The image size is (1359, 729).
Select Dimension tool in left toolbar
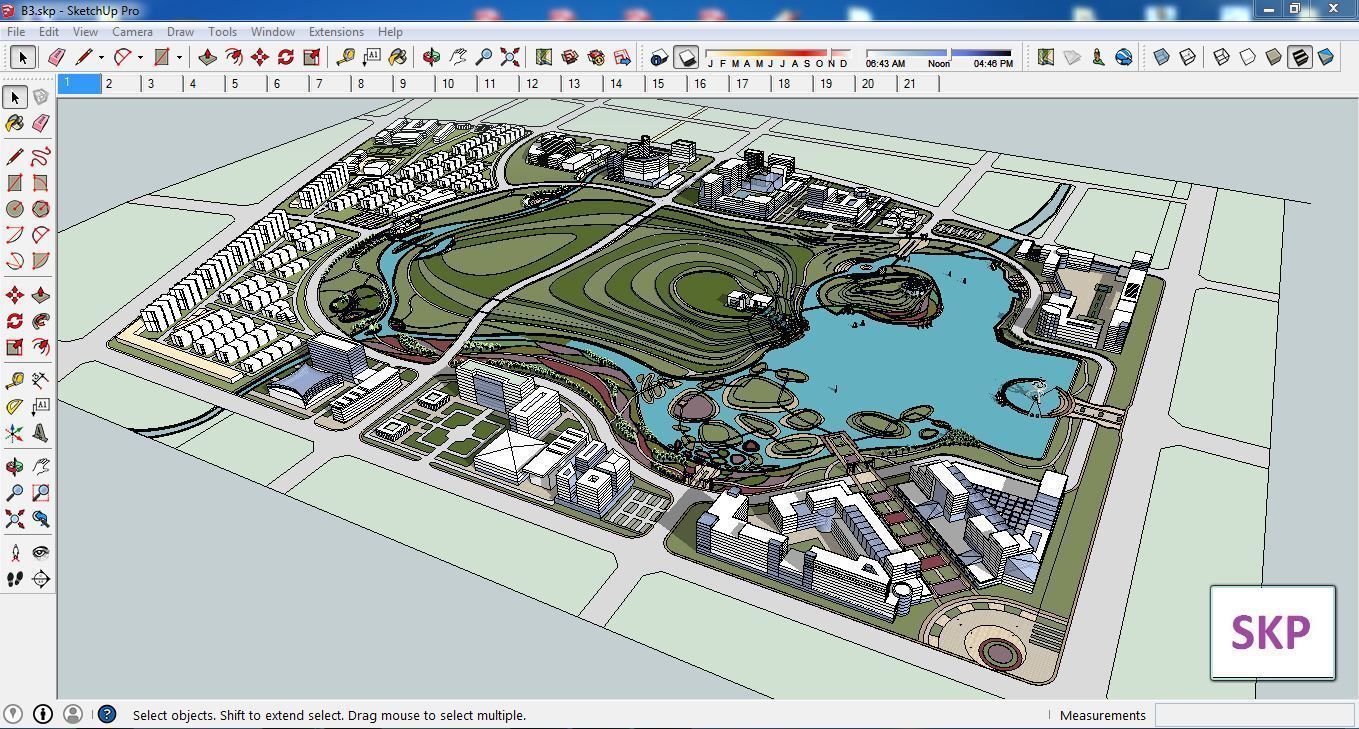click(40, 381)
